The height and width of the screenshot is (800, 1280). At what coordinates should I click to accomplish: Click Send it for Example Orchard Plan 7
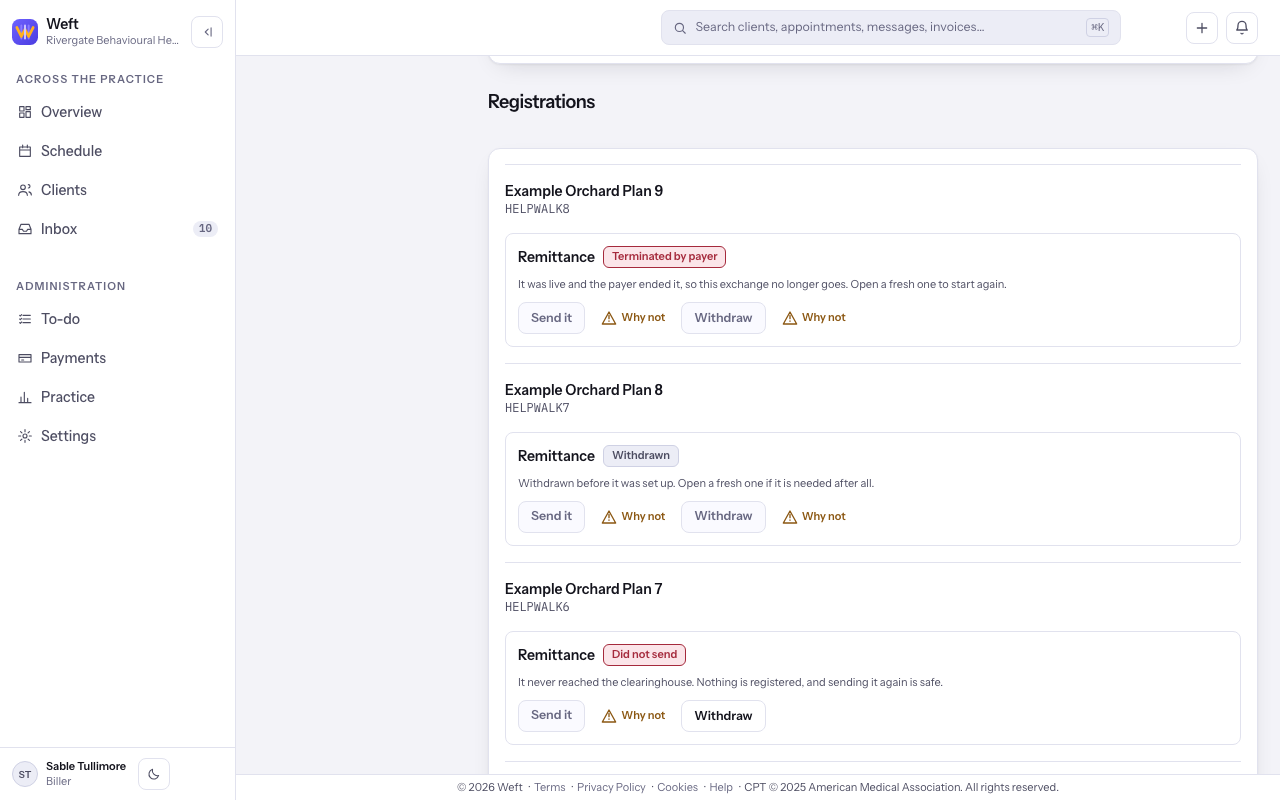point(551,716)
